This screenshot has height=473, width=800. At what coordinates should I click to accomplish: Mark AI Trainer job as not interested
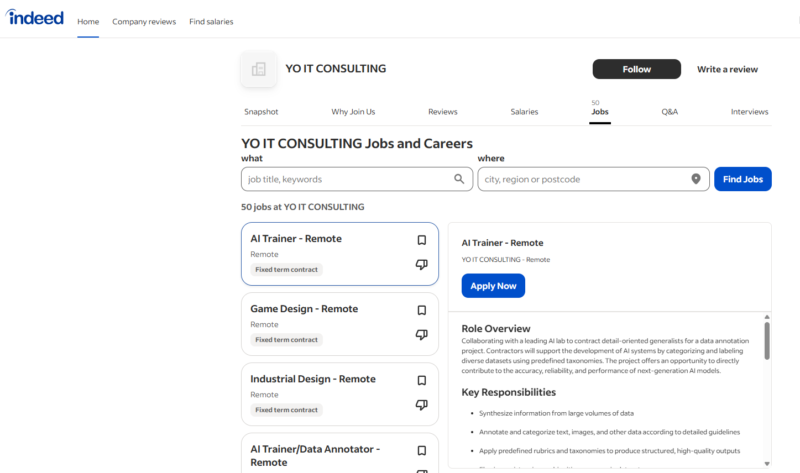pos(422,265)
